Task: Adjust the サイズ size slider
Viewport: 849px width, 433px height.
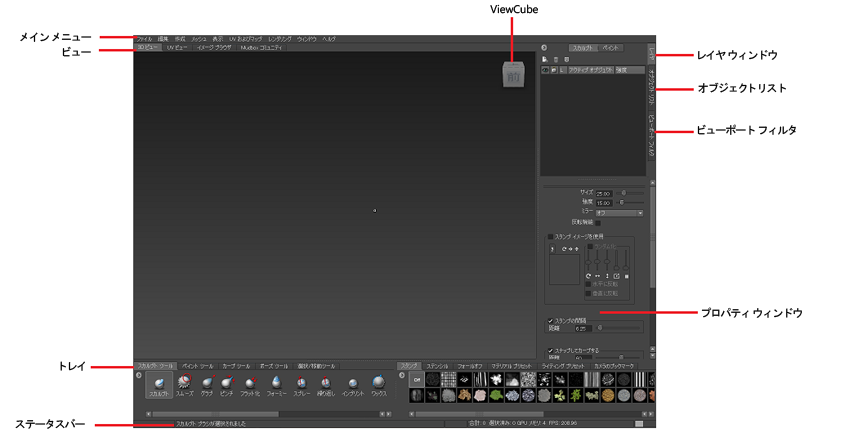Action: coord(630,193)
